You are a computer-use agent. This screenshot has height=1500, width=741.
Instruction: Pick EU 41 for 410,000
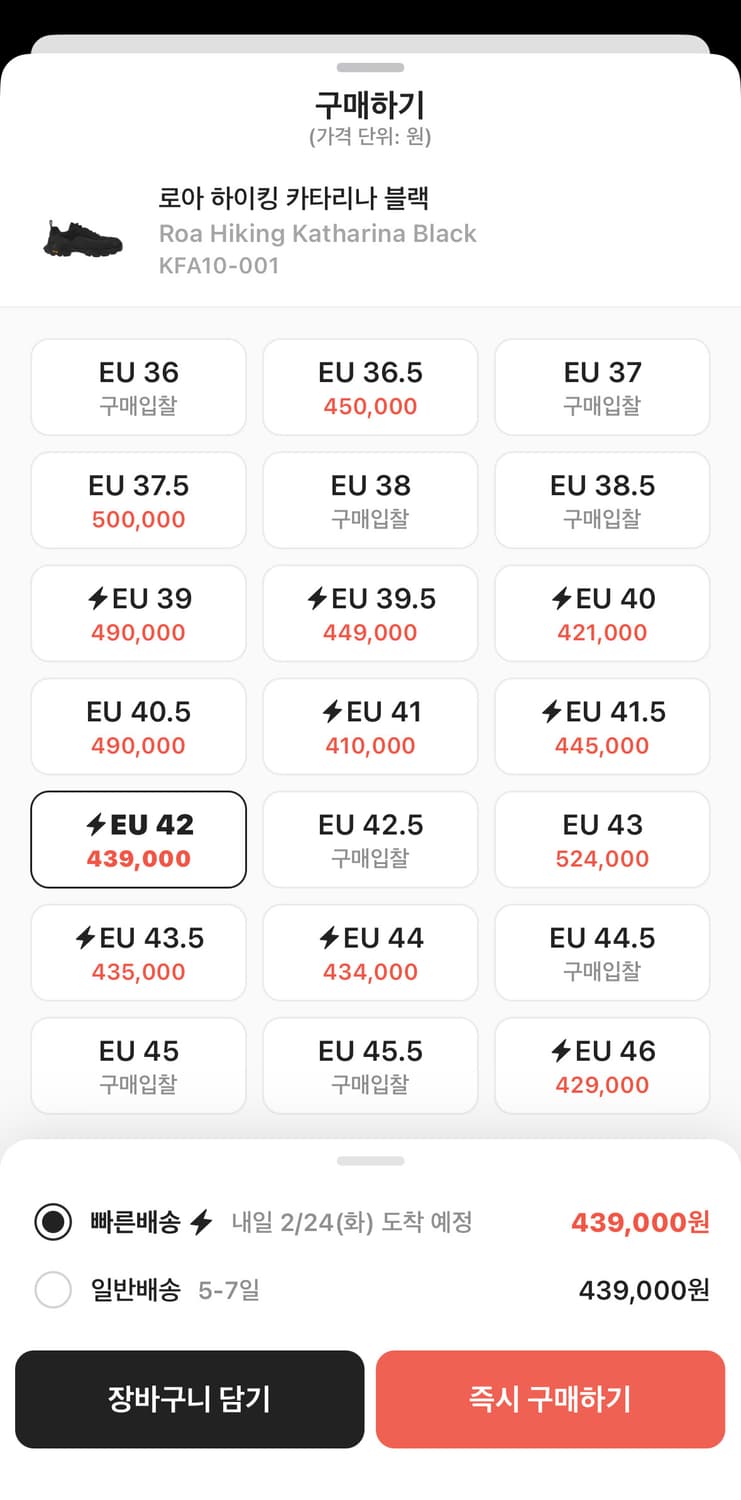(x=370, y=727)
